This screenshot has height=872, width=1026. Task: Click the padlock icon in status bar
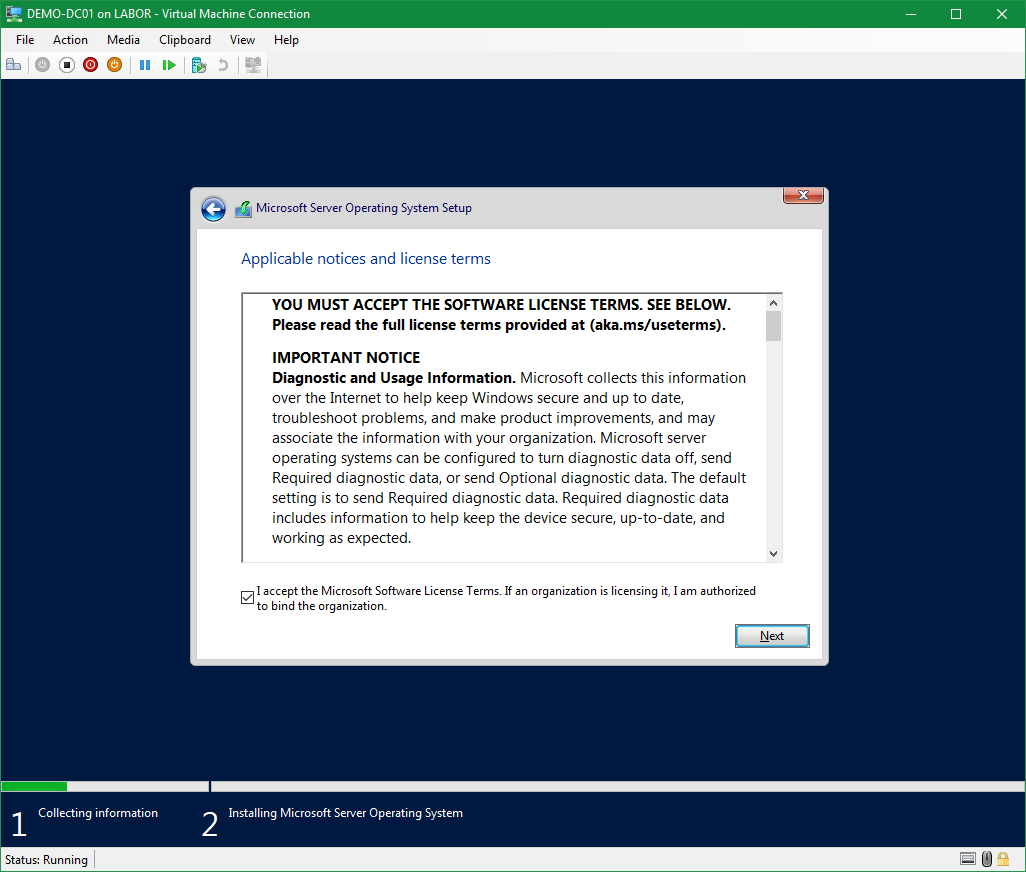pyautogui.click(x=1003, y=859)
